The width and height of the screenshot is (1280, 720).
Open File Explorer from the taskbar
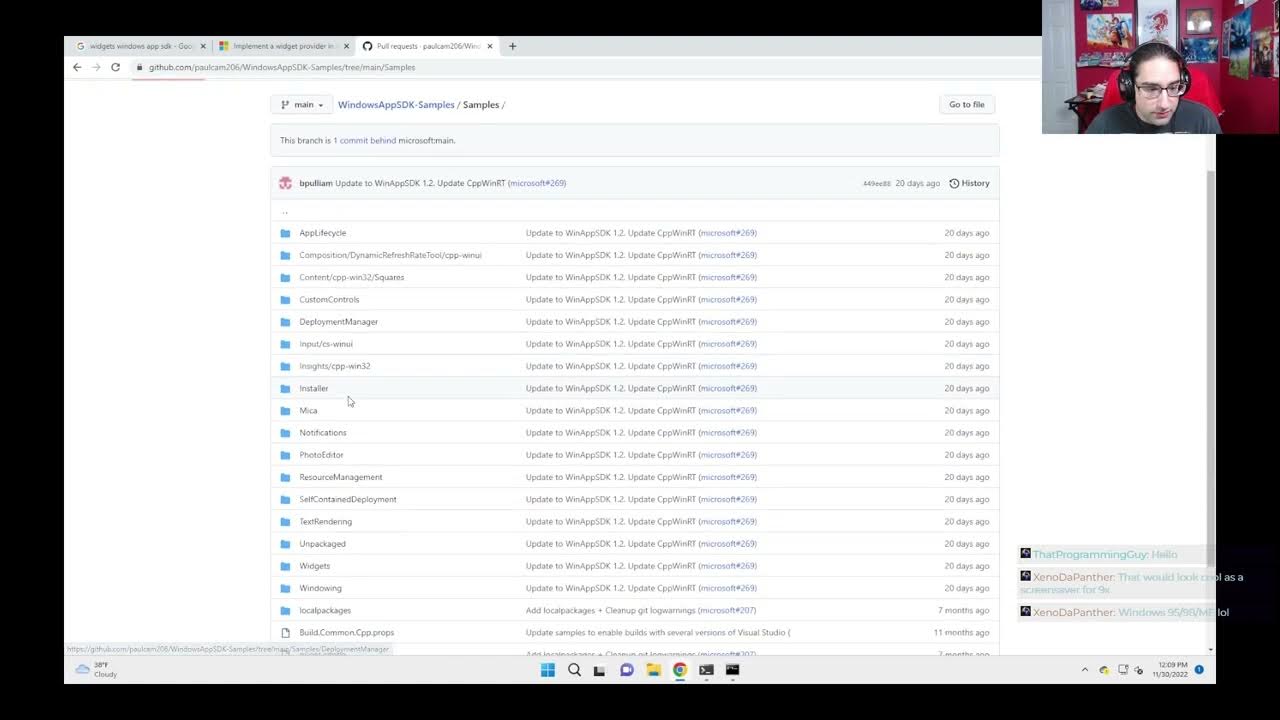[x=653, y=670]
